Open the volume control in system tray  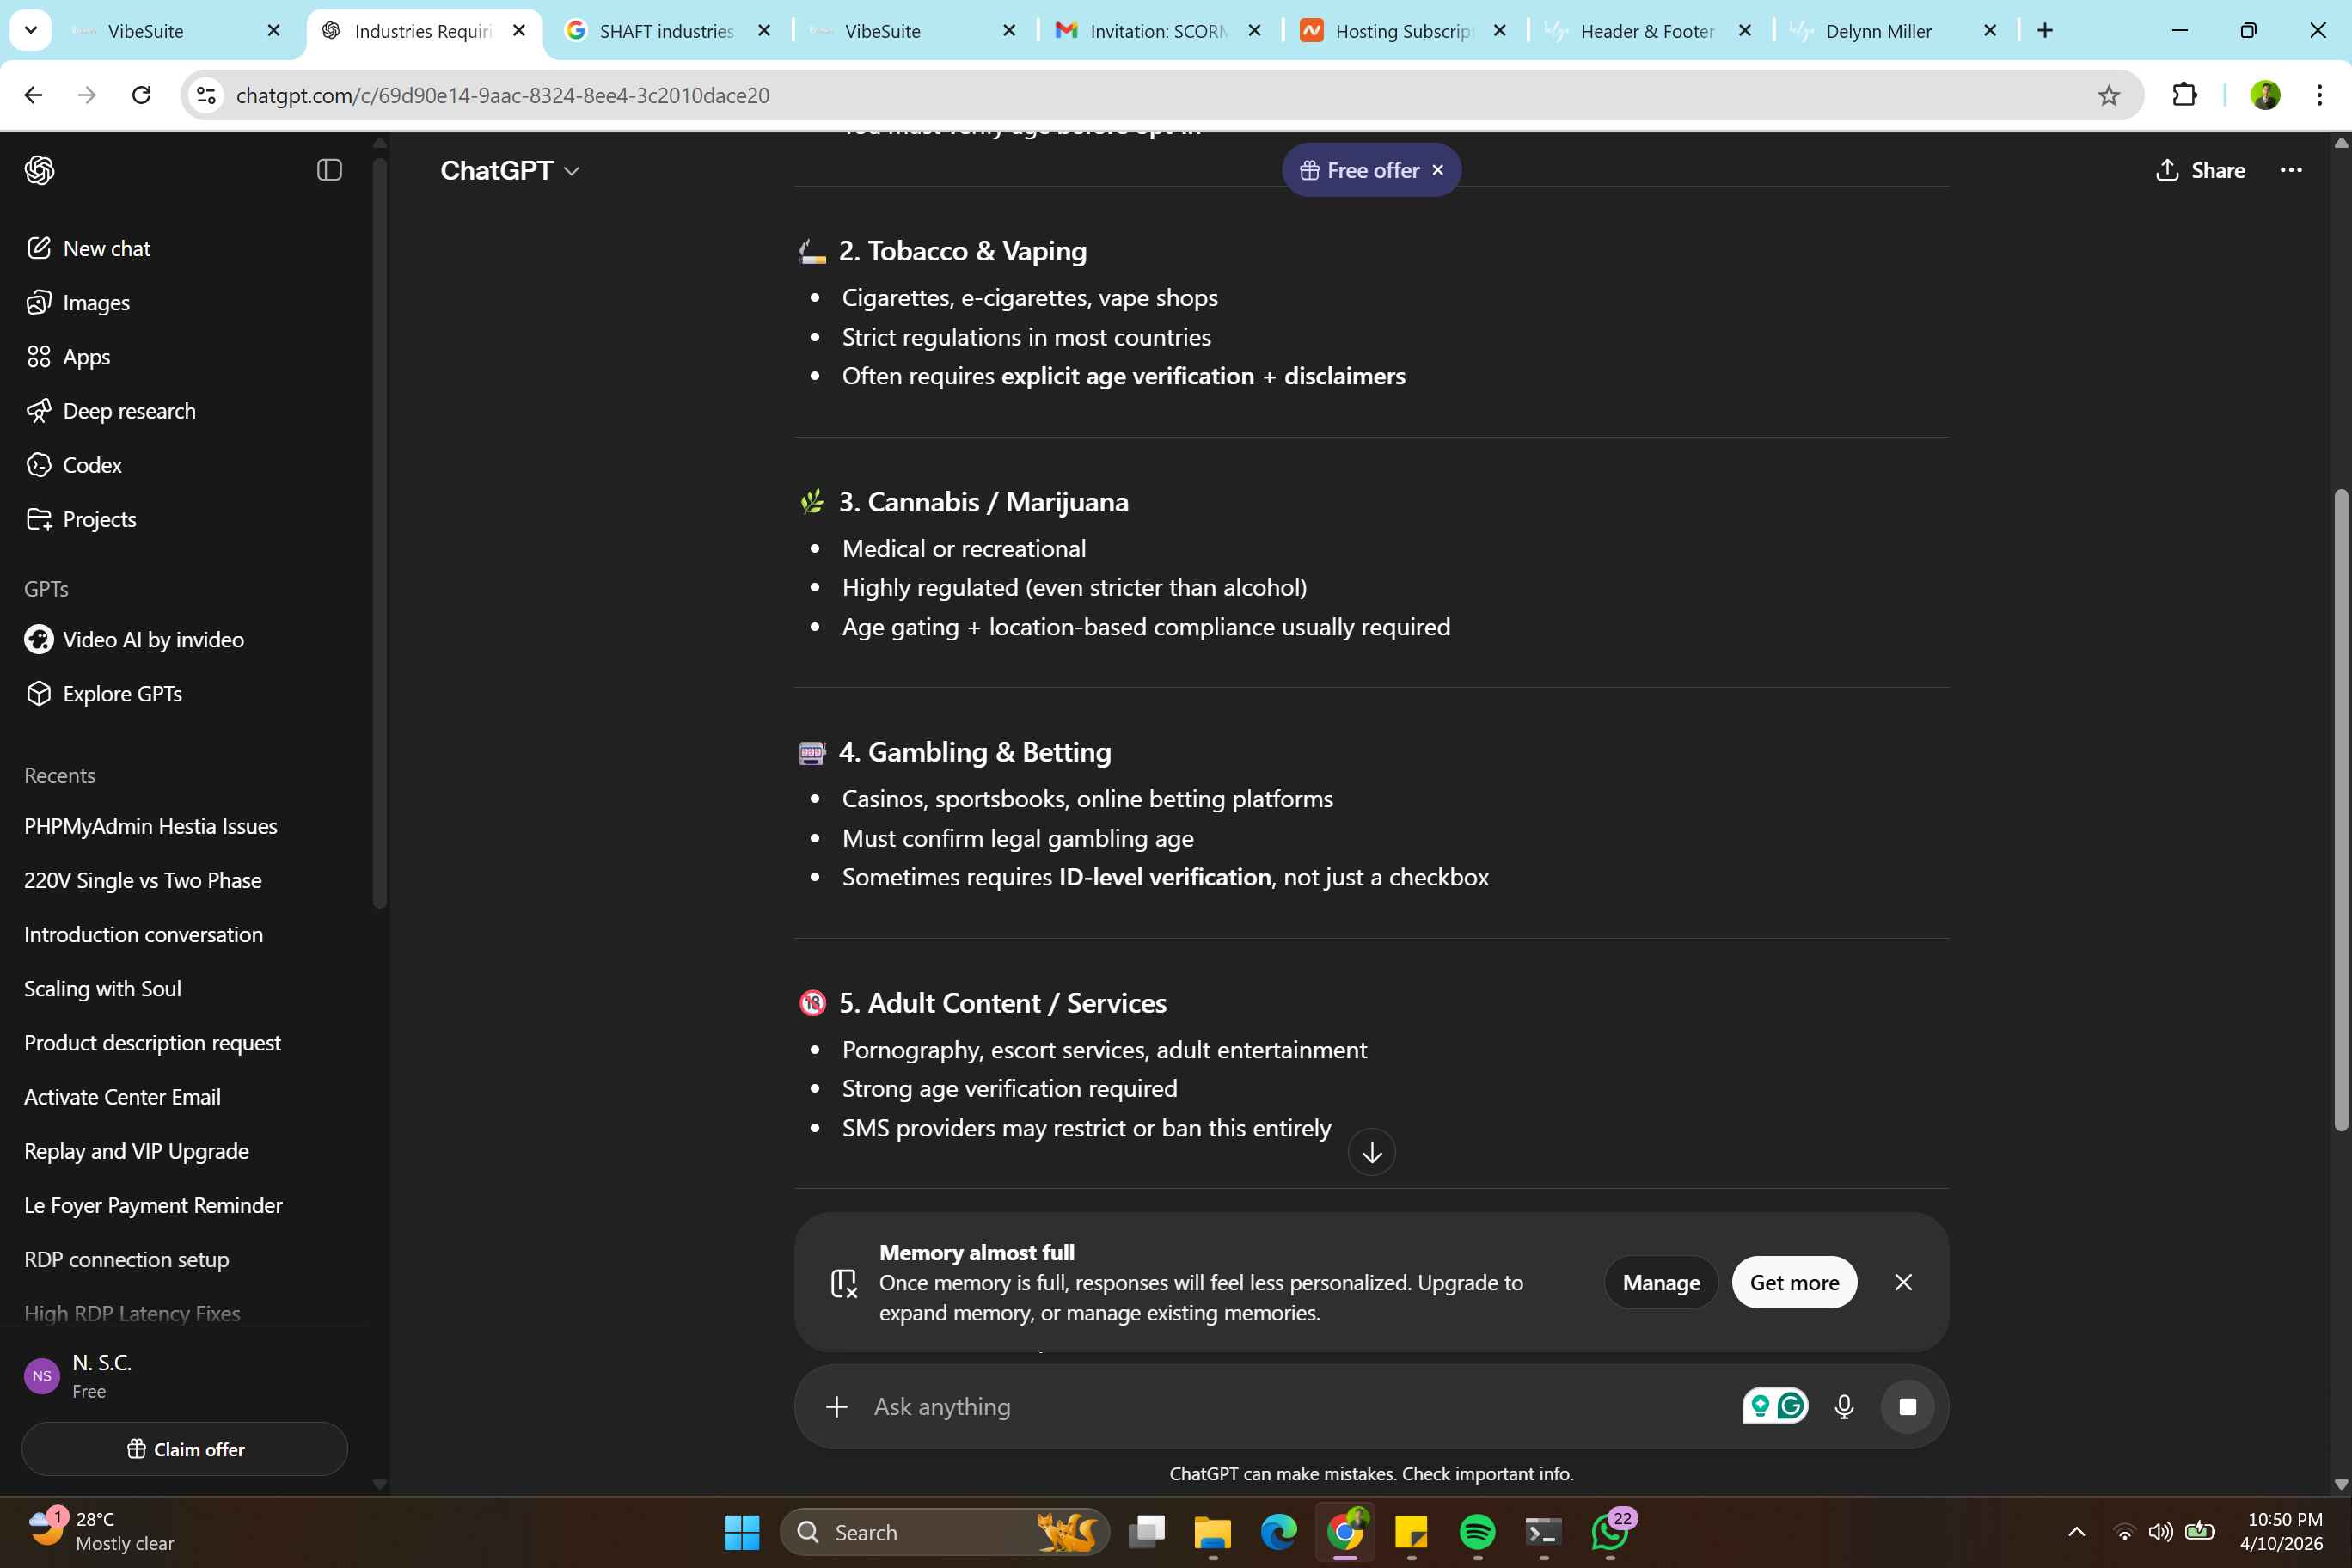pyautogui.click(x=2160, y=1532)
